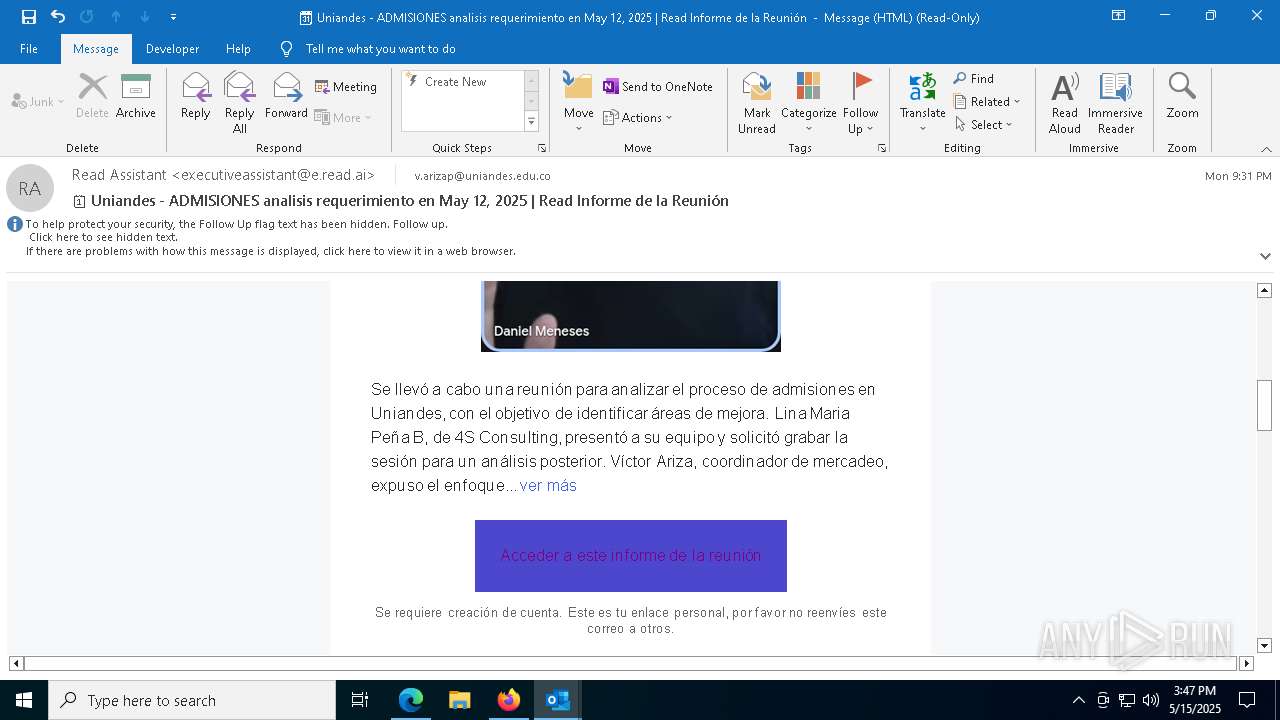The height and width of the screenshot is (720, 1280).
Task: Click the vertical scrollbar up arrow
Action: [1264, 290]
